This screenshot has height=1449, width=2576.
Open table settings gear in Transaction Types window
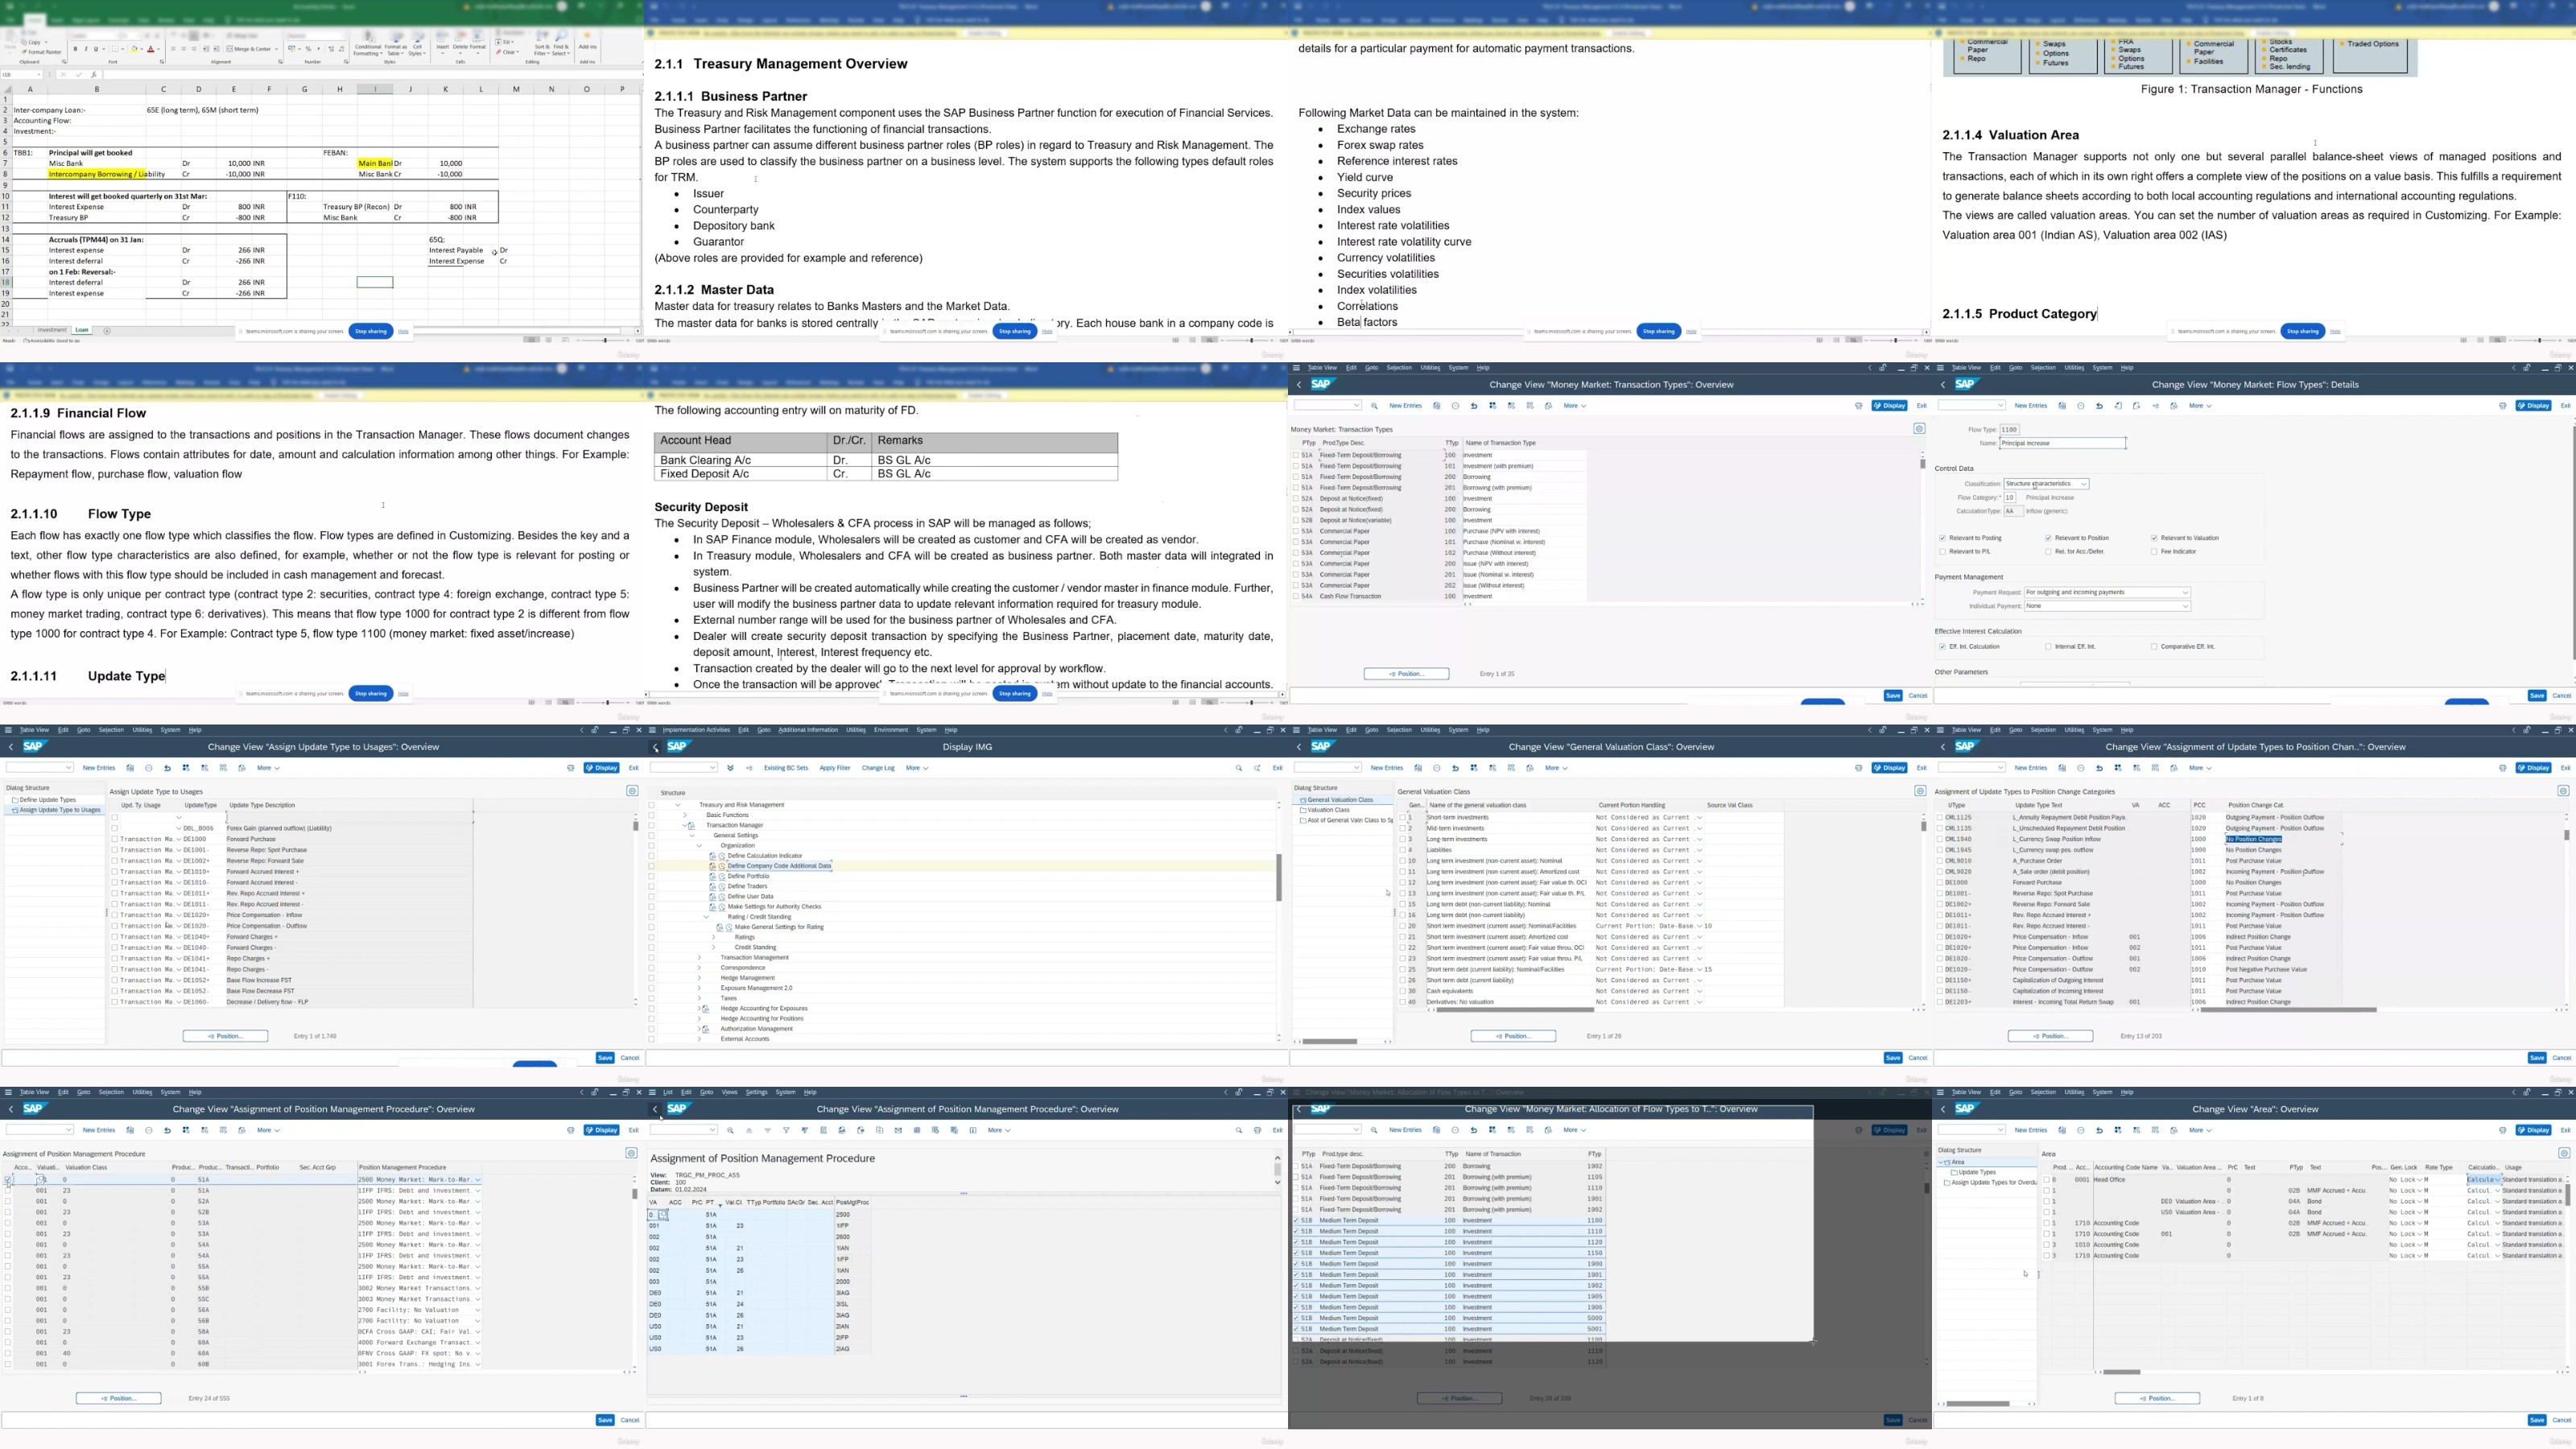tap(1919, 429)
